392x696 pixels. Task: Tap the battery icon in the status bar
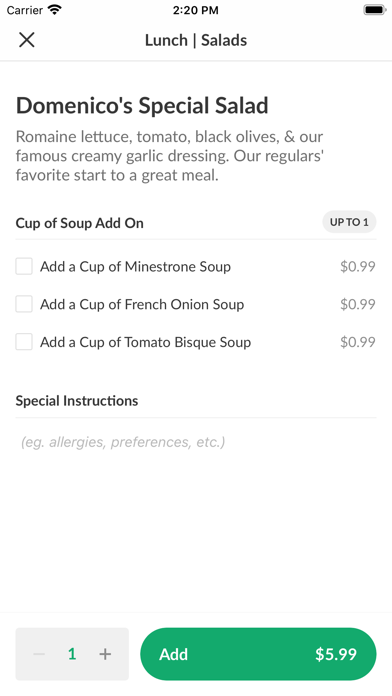[x=375, y=10]
